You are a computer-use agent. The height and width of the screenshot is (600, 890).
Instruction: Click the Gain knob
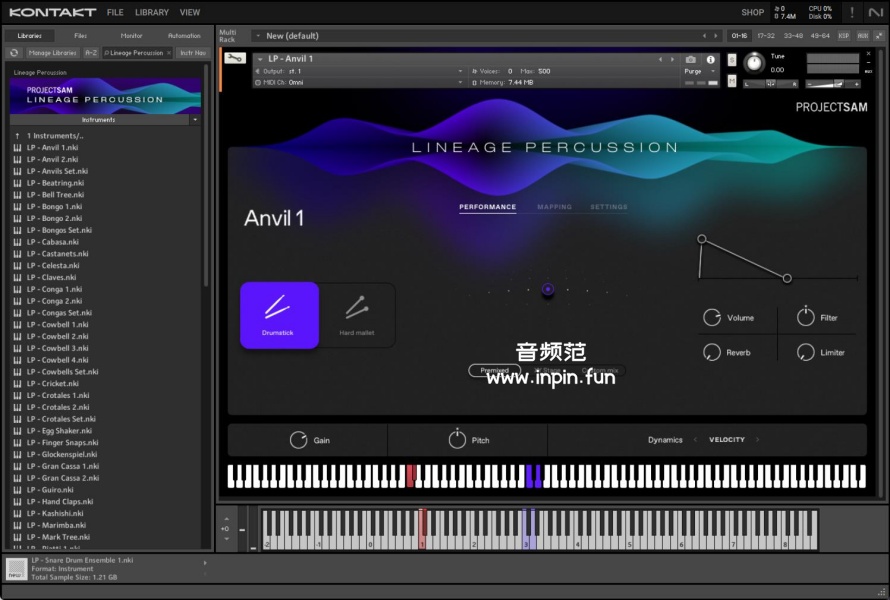299,440
